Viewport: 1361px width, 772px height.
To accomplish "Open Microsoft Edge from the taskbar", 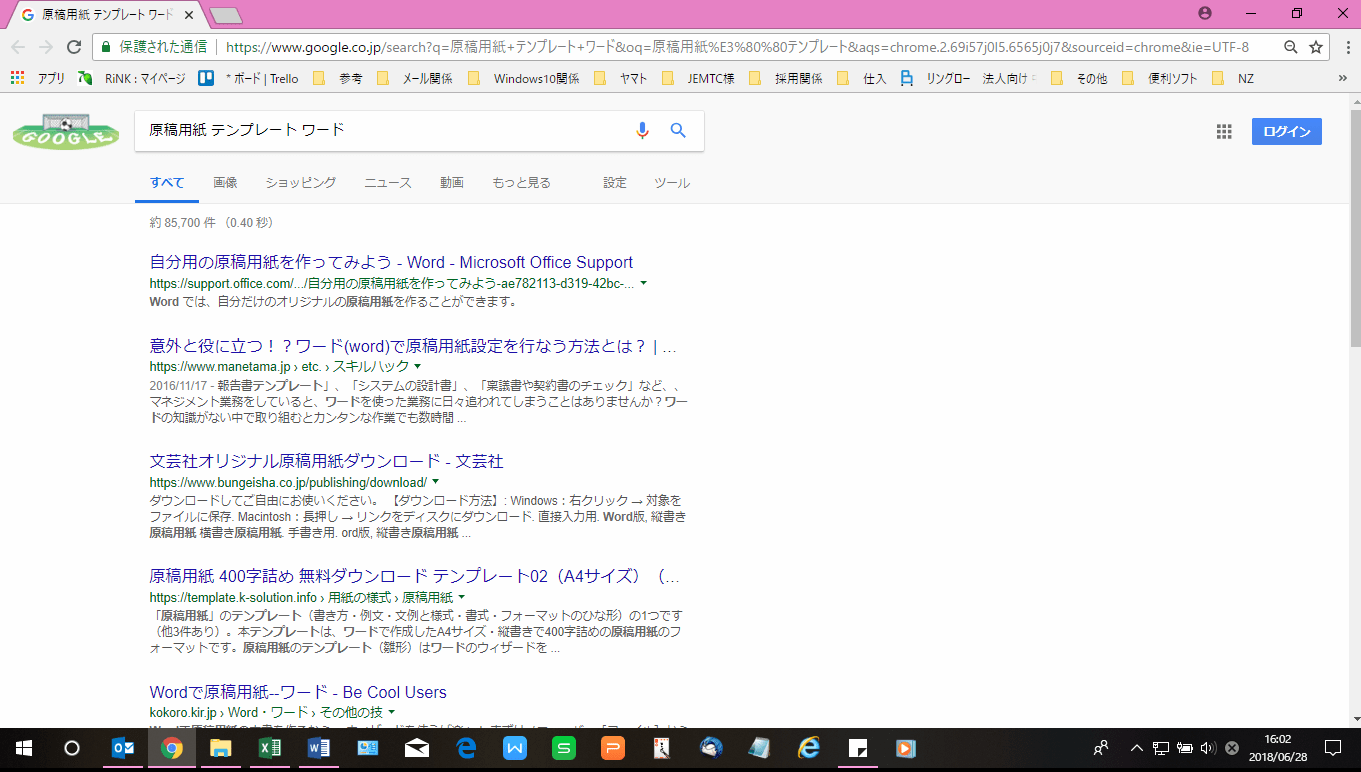I will [x=466, y=748].
